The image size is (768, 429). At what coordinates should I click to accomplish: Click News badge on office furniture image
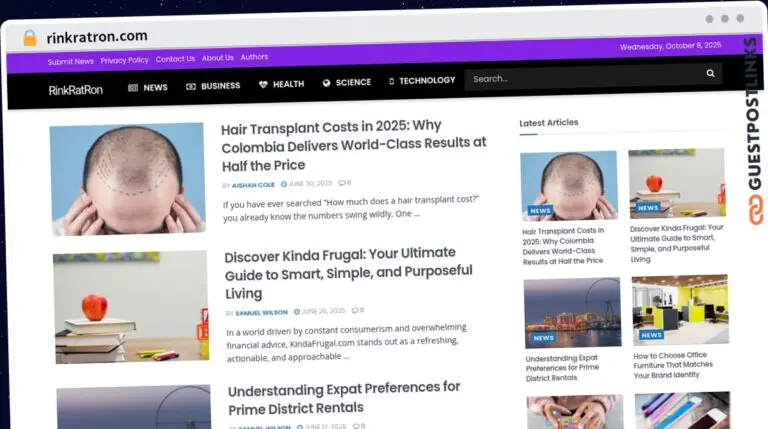coord(651,335)
